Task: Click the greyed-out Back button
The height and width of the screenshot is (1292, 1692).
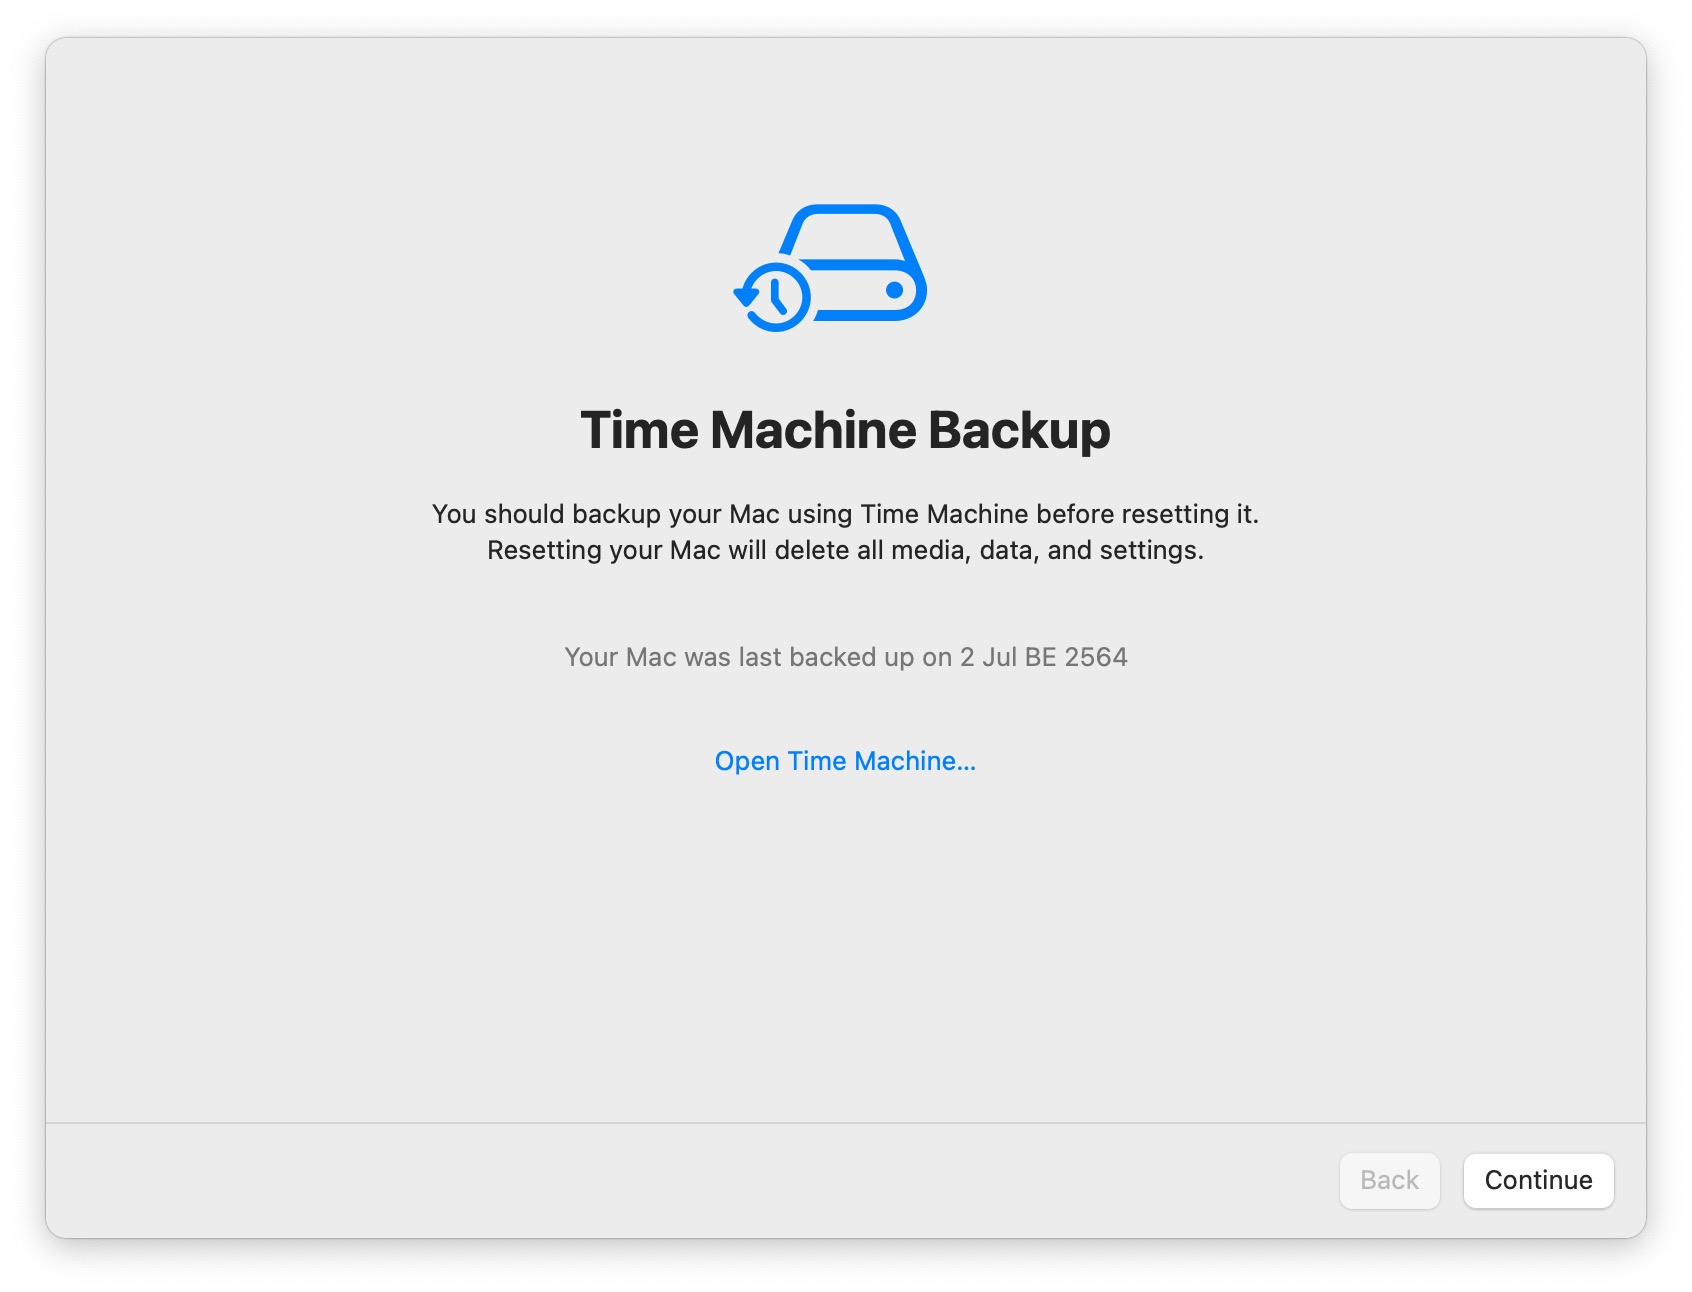Action: [x=1389, y=1180]
